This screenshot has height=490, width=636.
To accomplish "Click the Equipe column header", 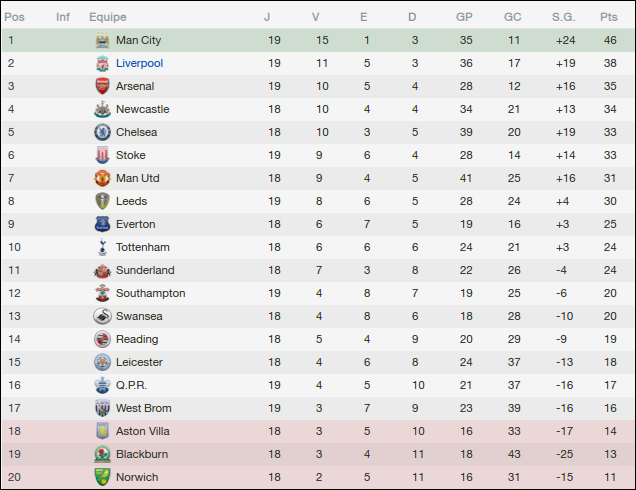I will [107, 17].
